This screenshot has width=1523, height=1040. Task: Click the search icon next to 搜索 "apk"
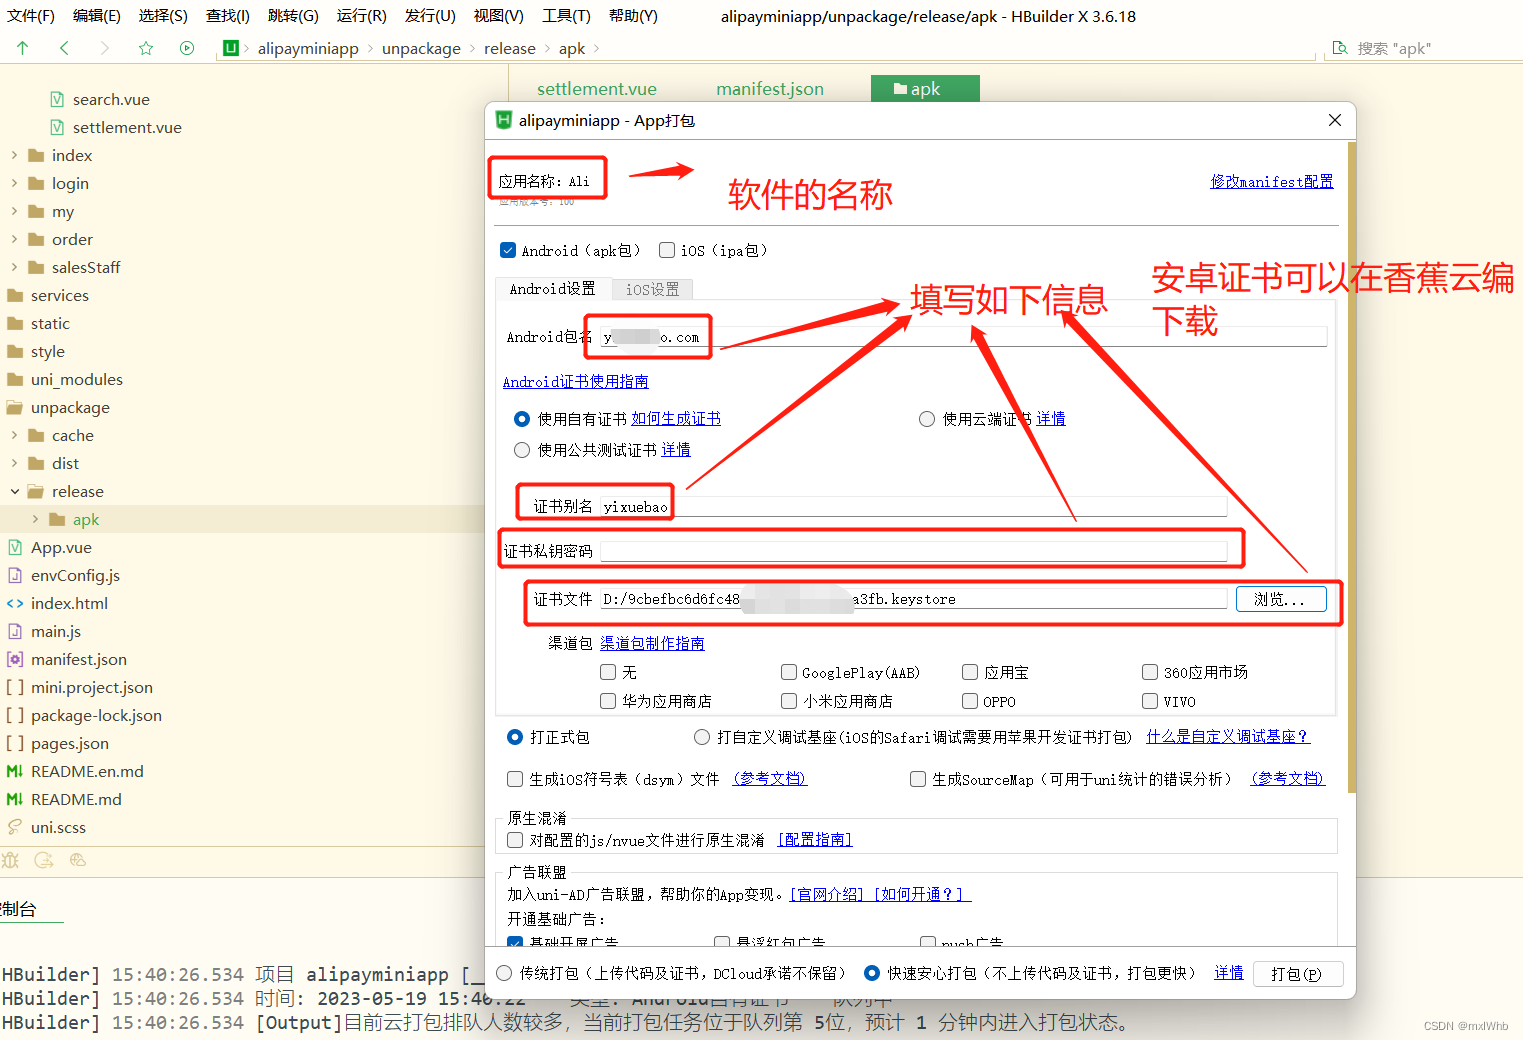click(1341, 48)
